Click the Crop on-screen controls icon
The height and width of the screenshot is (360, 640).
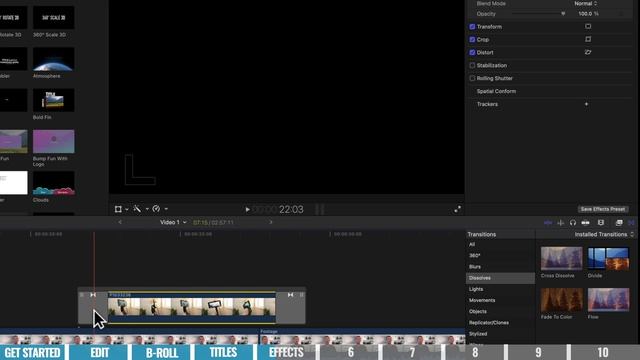coord(588,39)
